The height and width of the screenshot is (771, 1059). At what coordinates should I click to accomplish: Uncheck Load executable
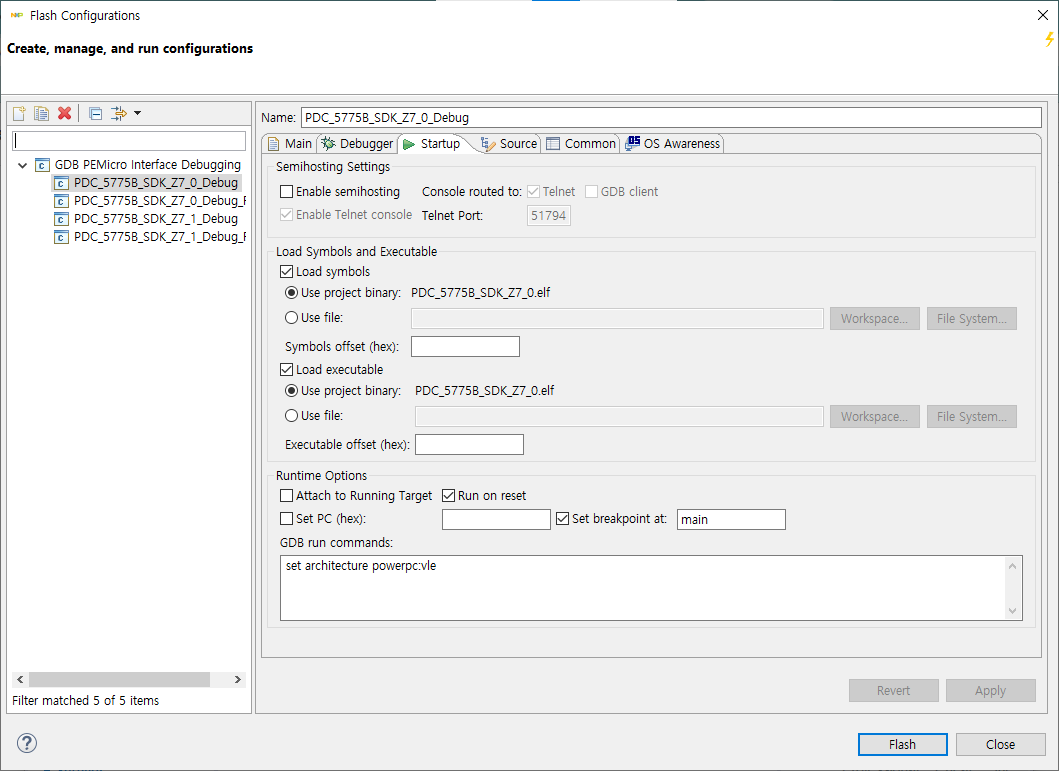286,368
